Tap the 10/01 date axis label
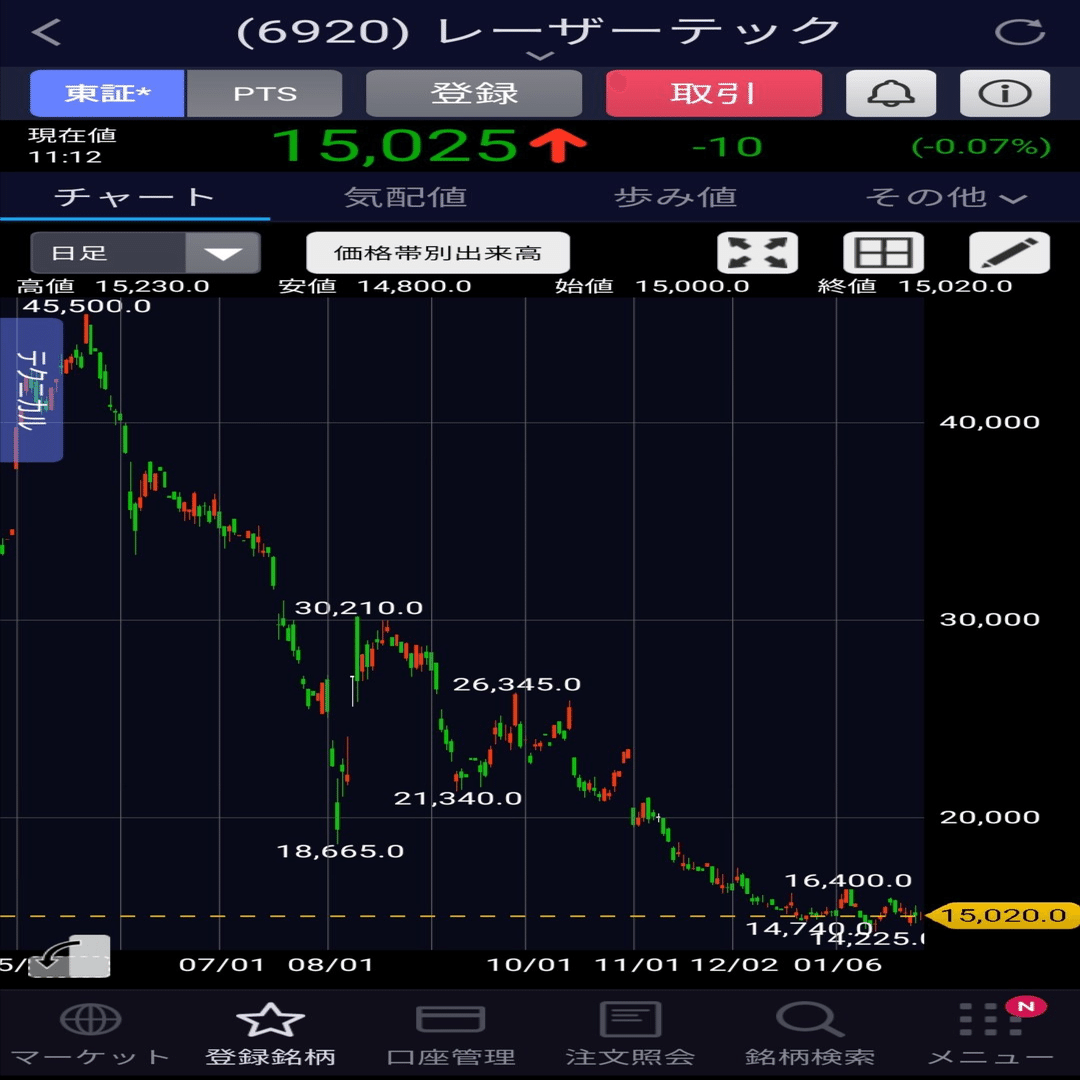This screenshot has height=1080, width=1080. pos(529,964)
